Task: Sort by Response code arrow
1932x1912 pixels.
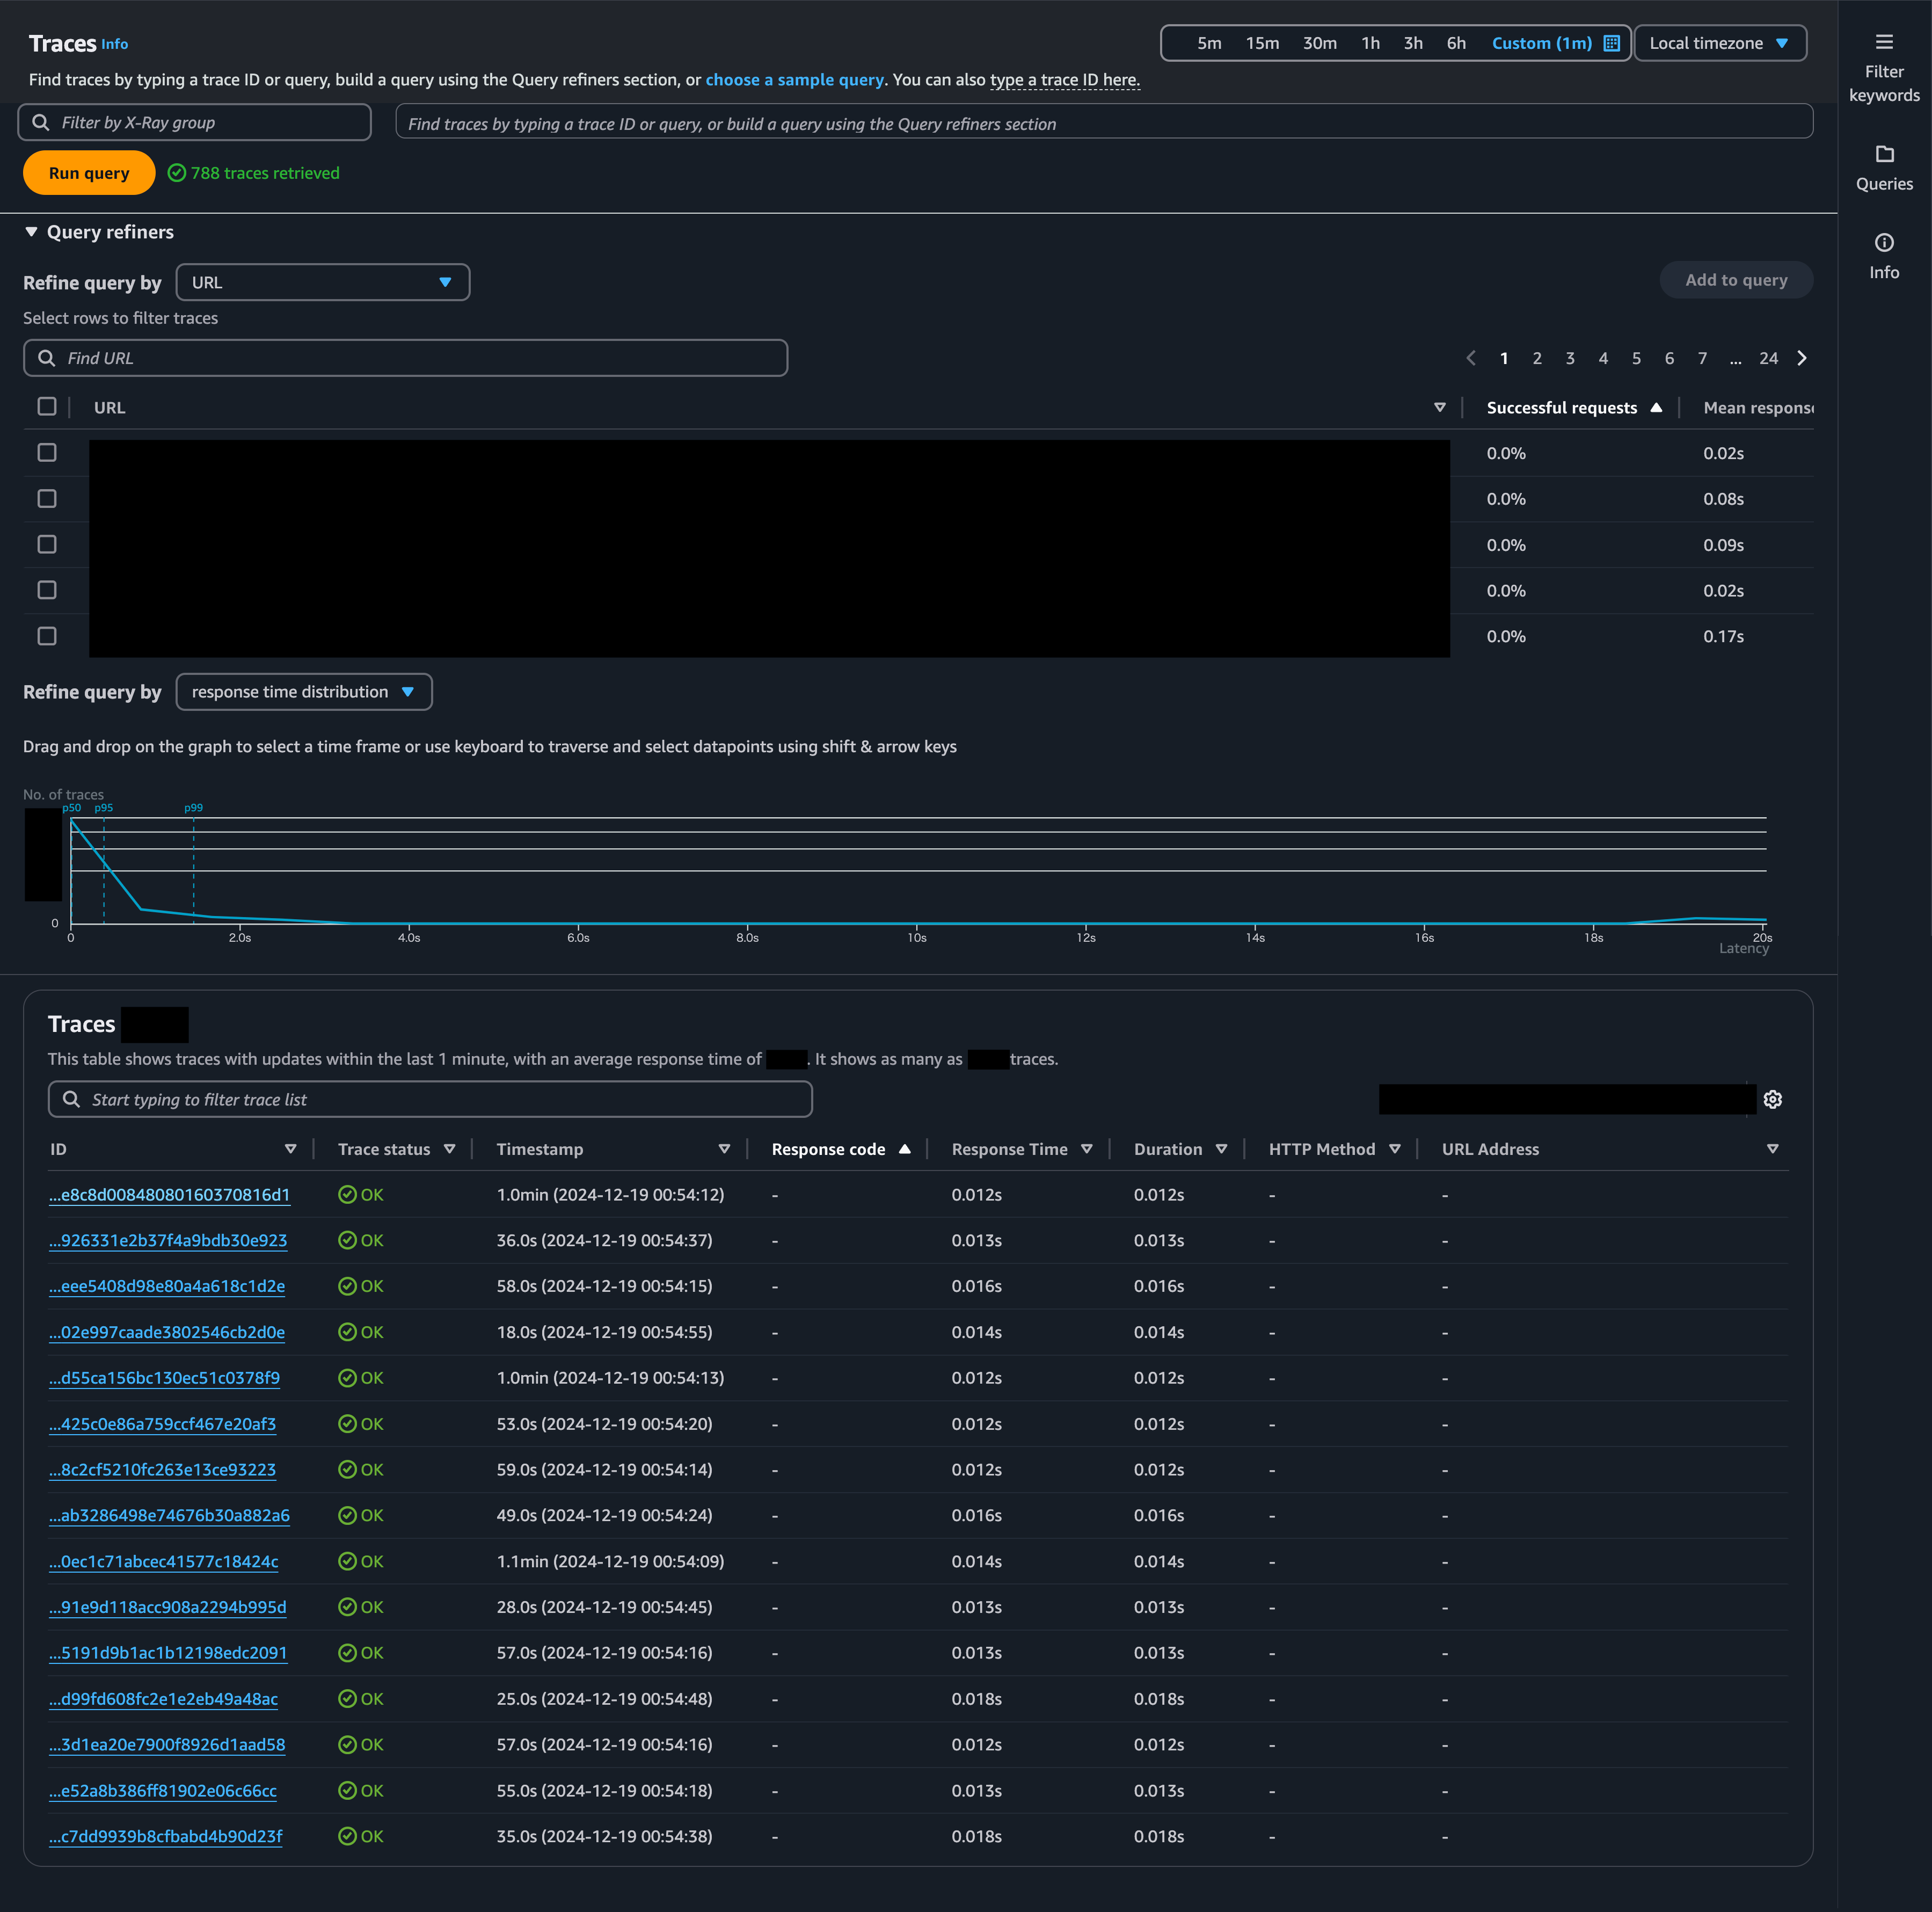Action: pos(904,1149)
